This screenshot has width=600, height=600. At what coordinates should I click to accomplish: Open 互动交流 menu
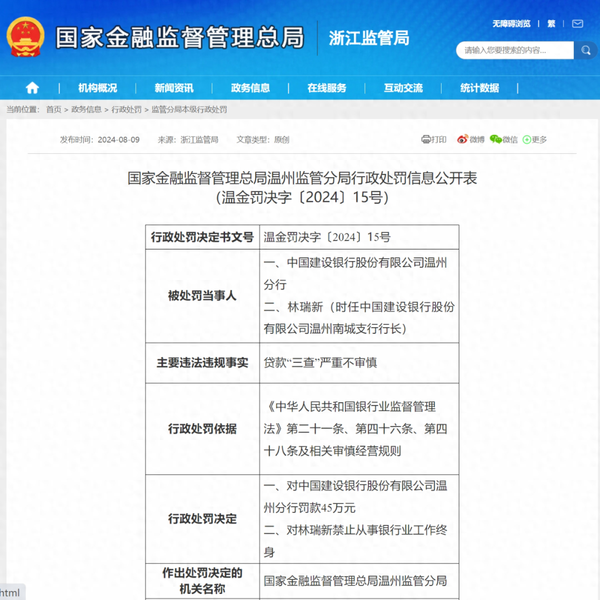point(403,88)
